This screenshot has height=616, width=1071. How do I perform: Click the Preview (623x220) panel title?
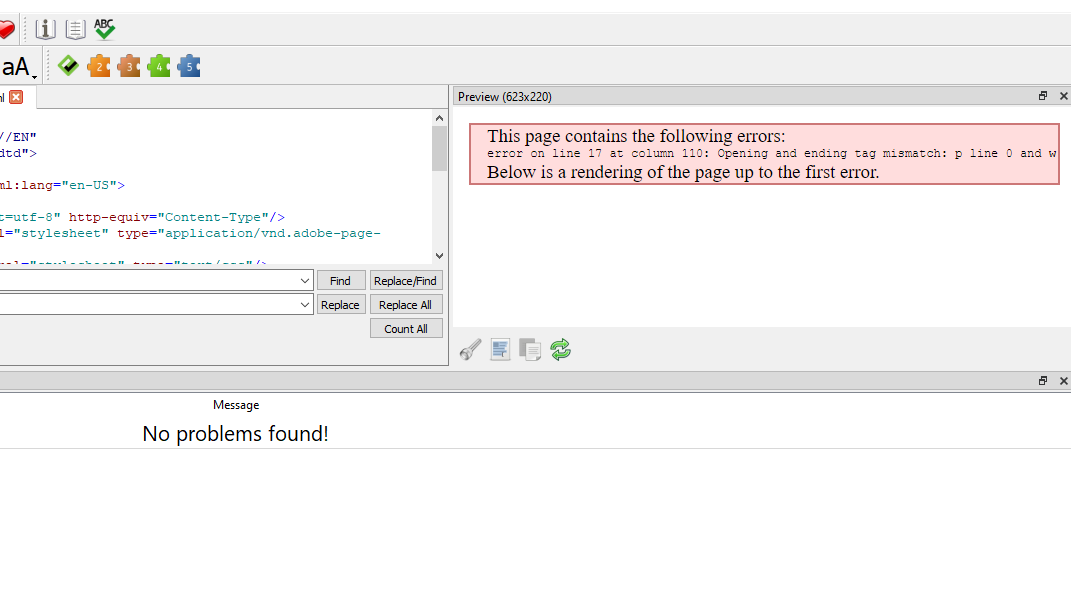tap(505, 97)
